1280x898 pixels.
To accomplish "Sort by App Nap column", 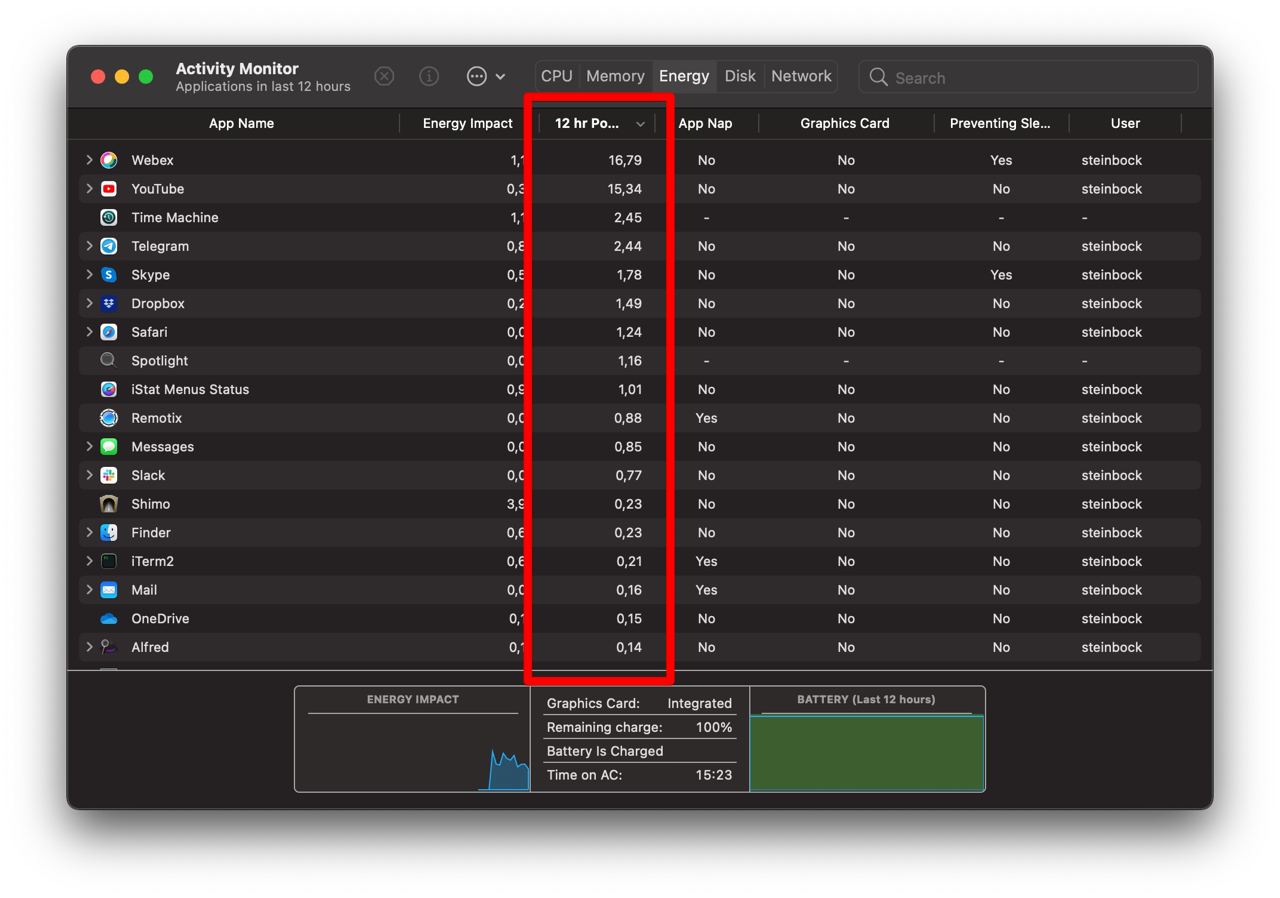I will pyautogui.click(x=706, y=123).
